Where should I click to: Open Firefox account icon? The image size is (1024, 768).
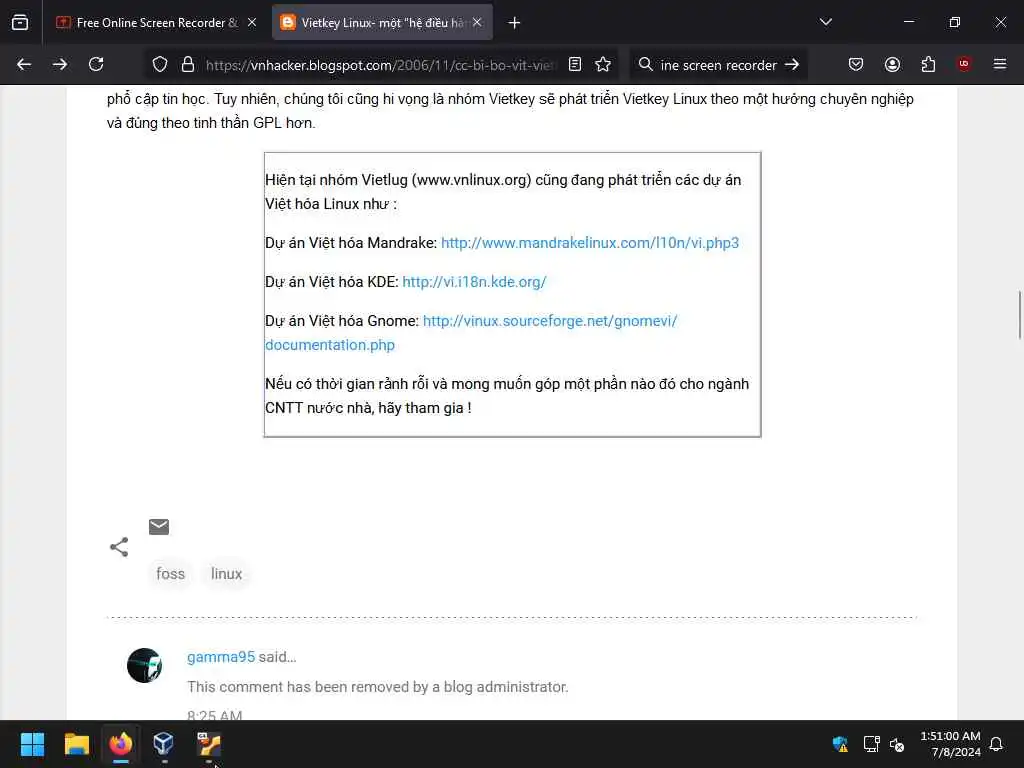892,64
